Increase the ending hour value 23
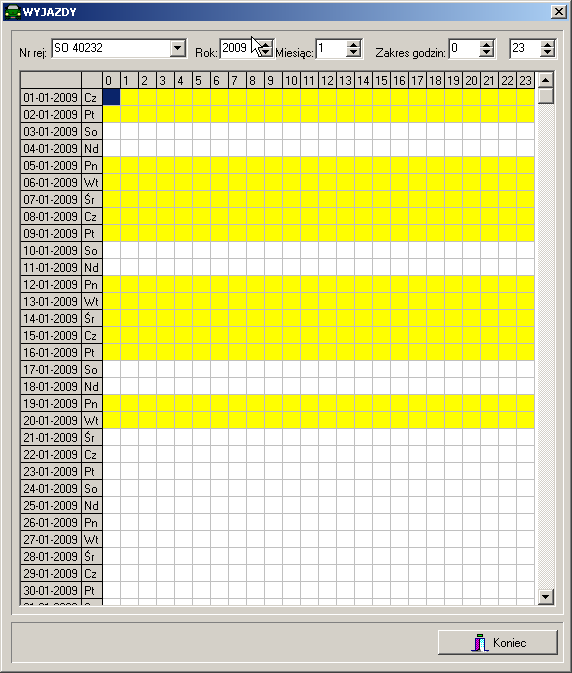Viewport: 572px width, 673px height. click(x=547, y=44)
